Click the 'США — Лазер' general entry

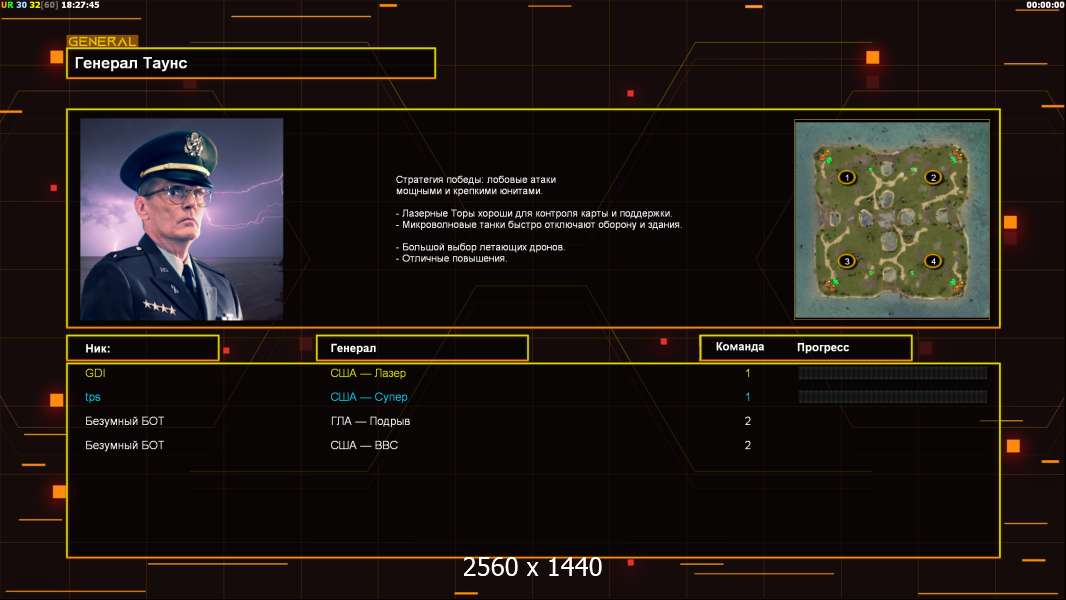(368, 373)
